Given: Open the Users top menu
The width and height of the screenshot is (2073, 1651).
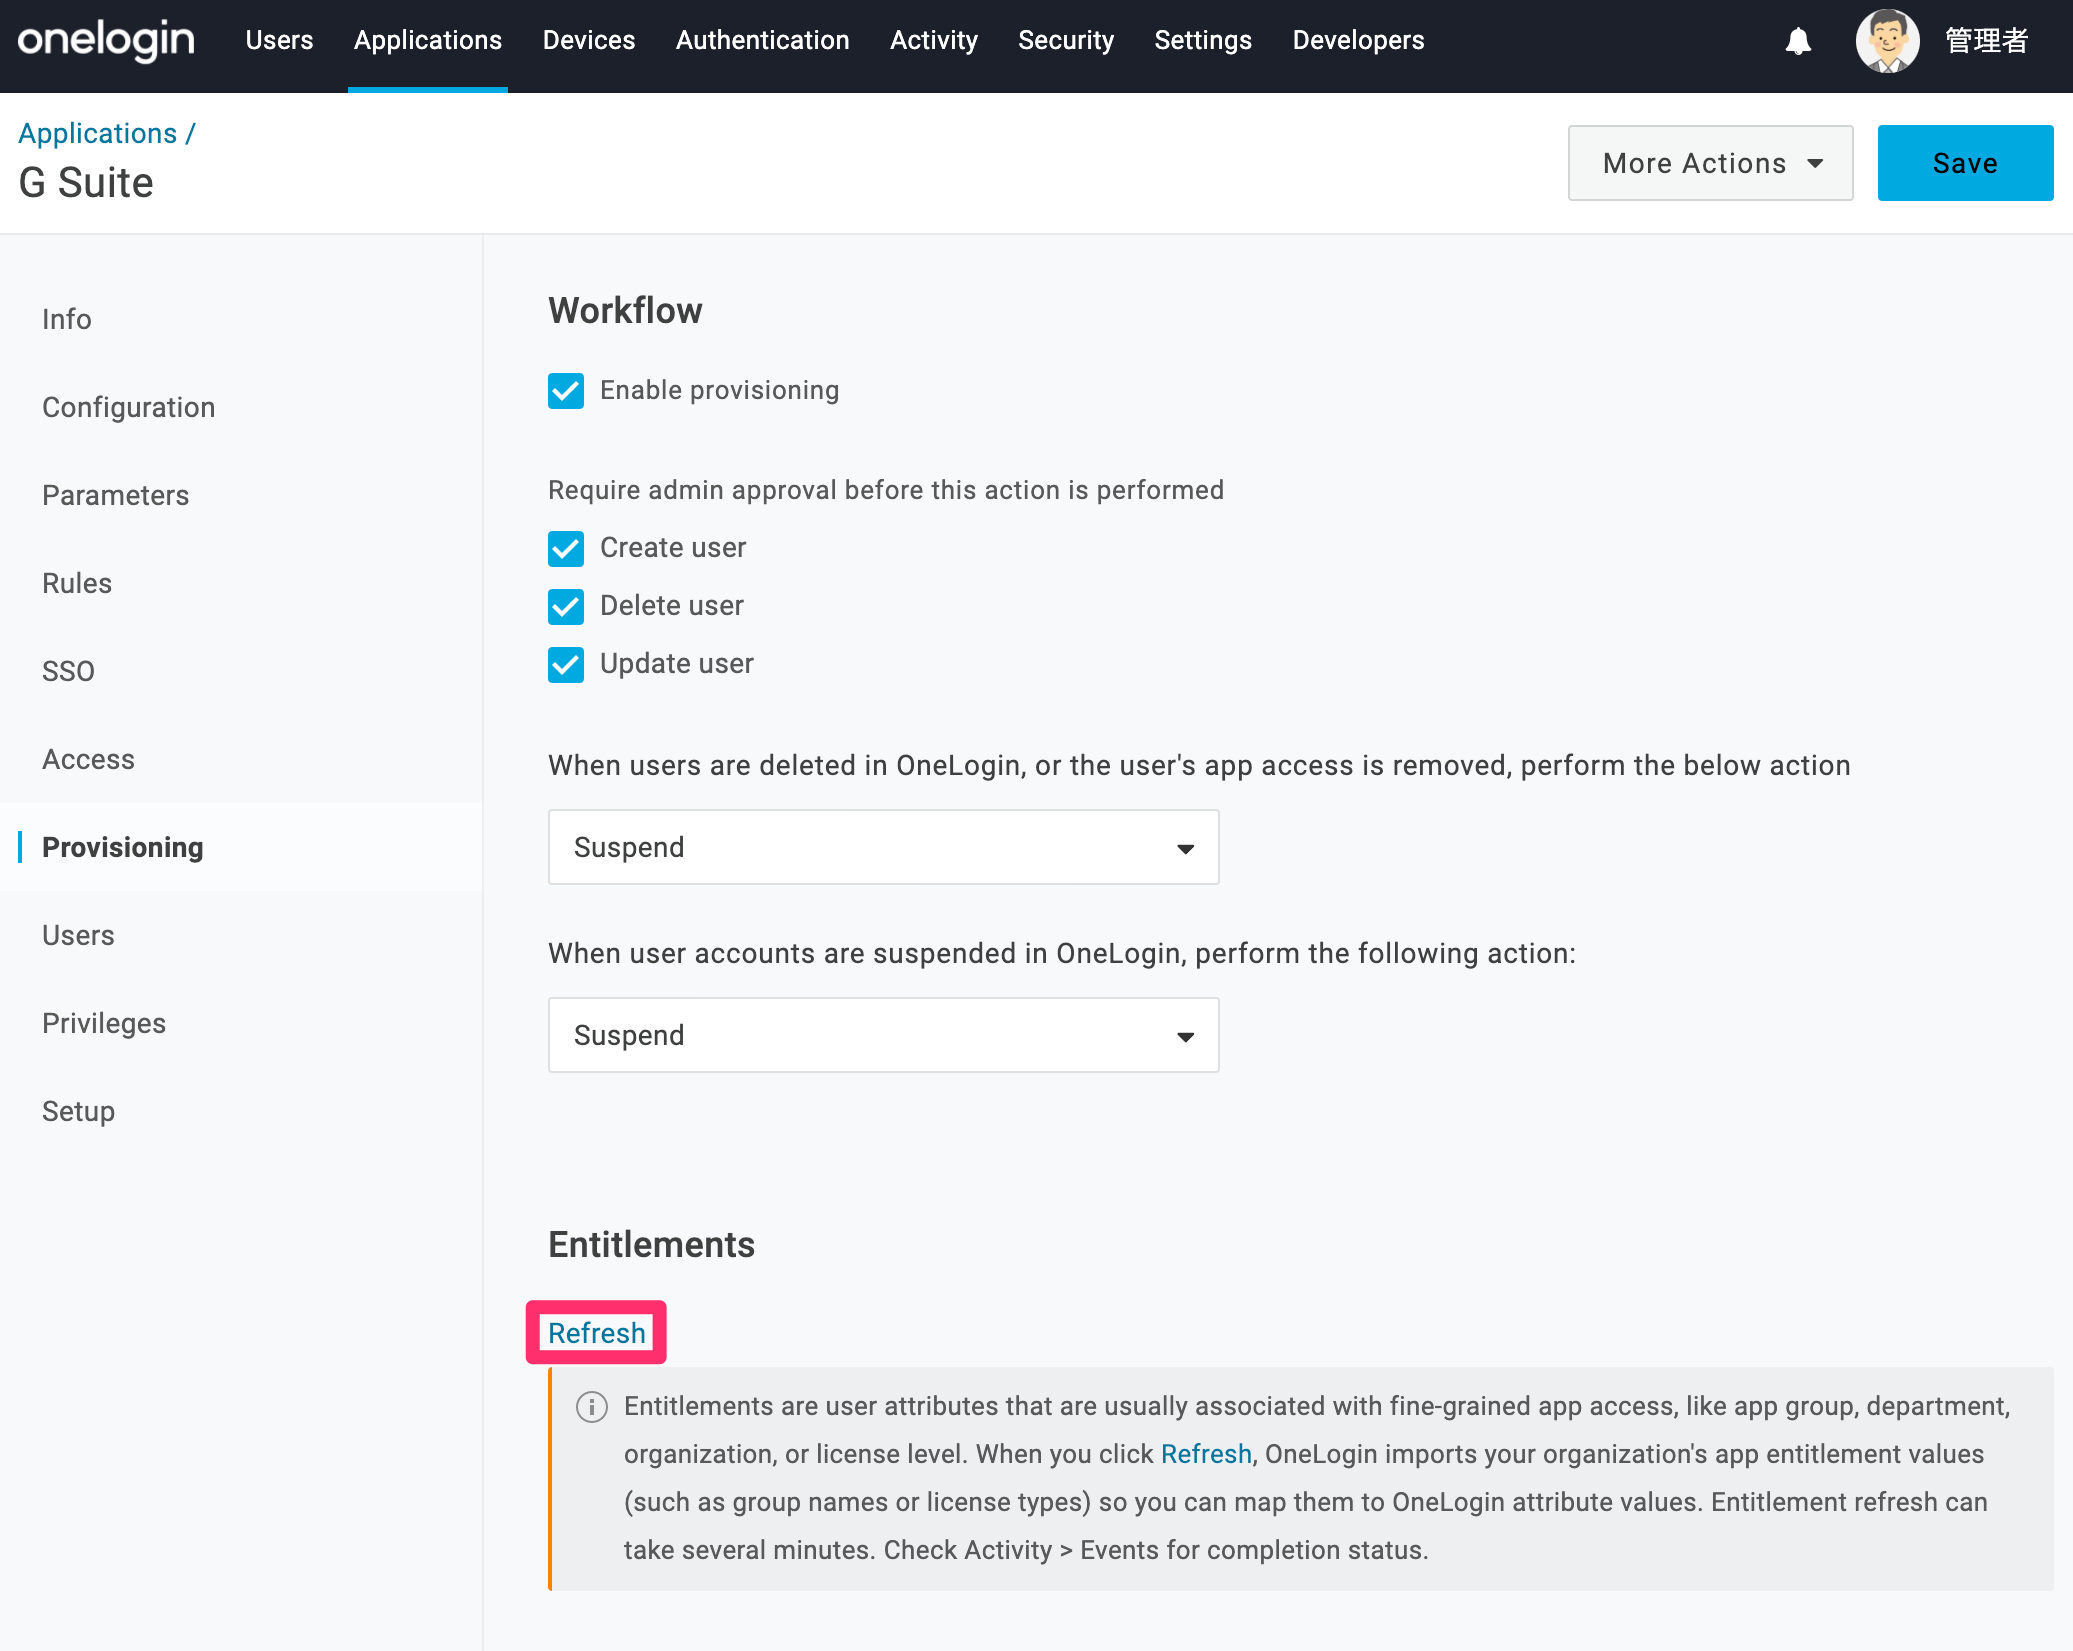Looking at the screenshot, I should coord(279,41).
